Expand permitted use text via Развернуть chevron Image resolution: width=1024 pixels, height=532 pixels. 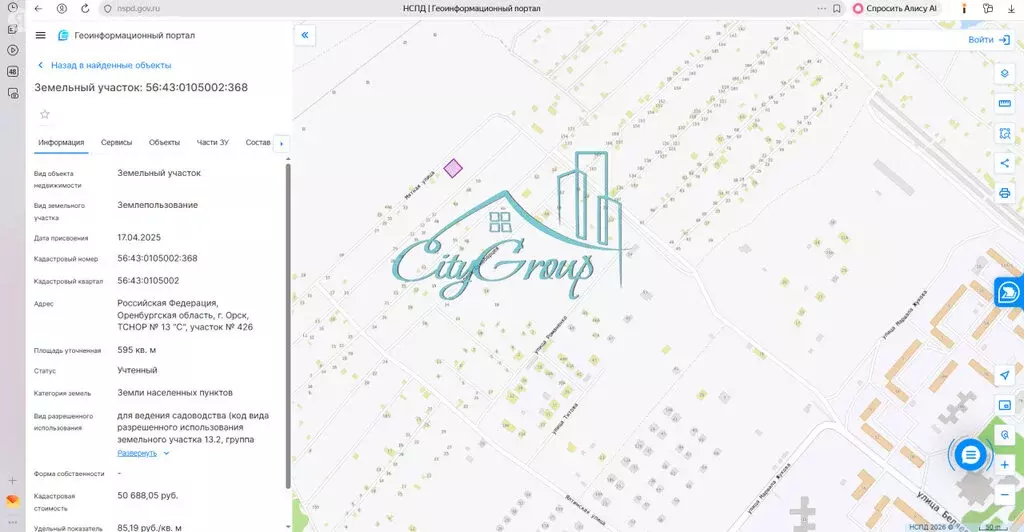pyautogui.click(x=167, y=453)
